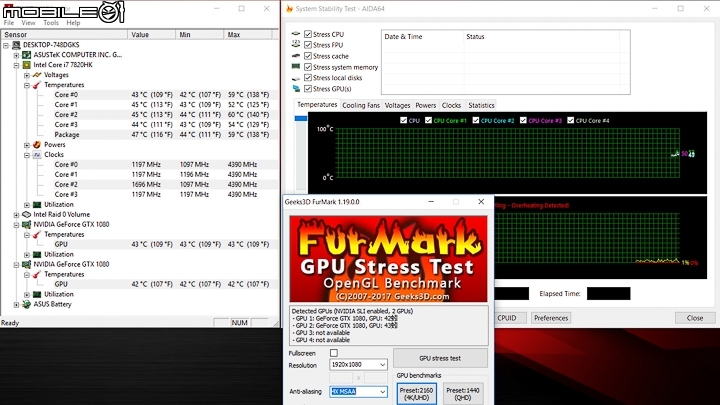Click the Max column header in HWMonitor
This screenshot has width=720, height=405.
tap(248, 34)
